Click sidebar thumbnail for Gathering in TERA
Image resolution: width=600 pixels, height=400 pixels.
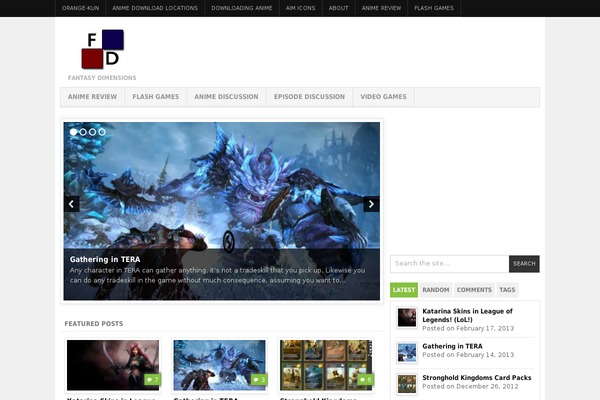pyautogui.click(x=407, y=352)
